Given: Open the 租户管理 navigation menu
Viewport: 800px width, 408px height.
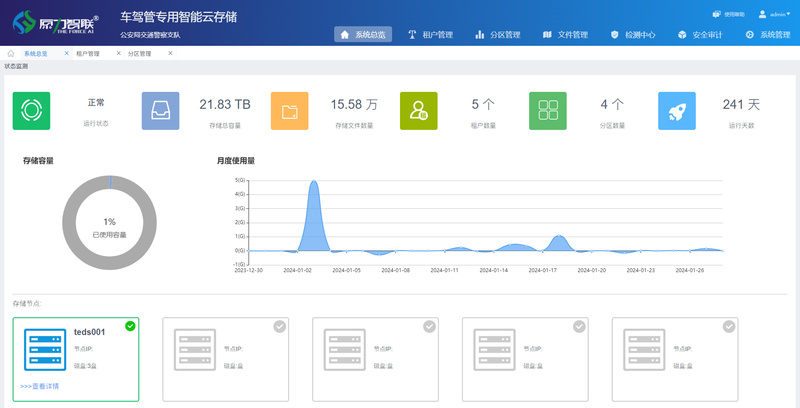Looking at the screenshot, I should pyautogui.click(x=431, y=35).
